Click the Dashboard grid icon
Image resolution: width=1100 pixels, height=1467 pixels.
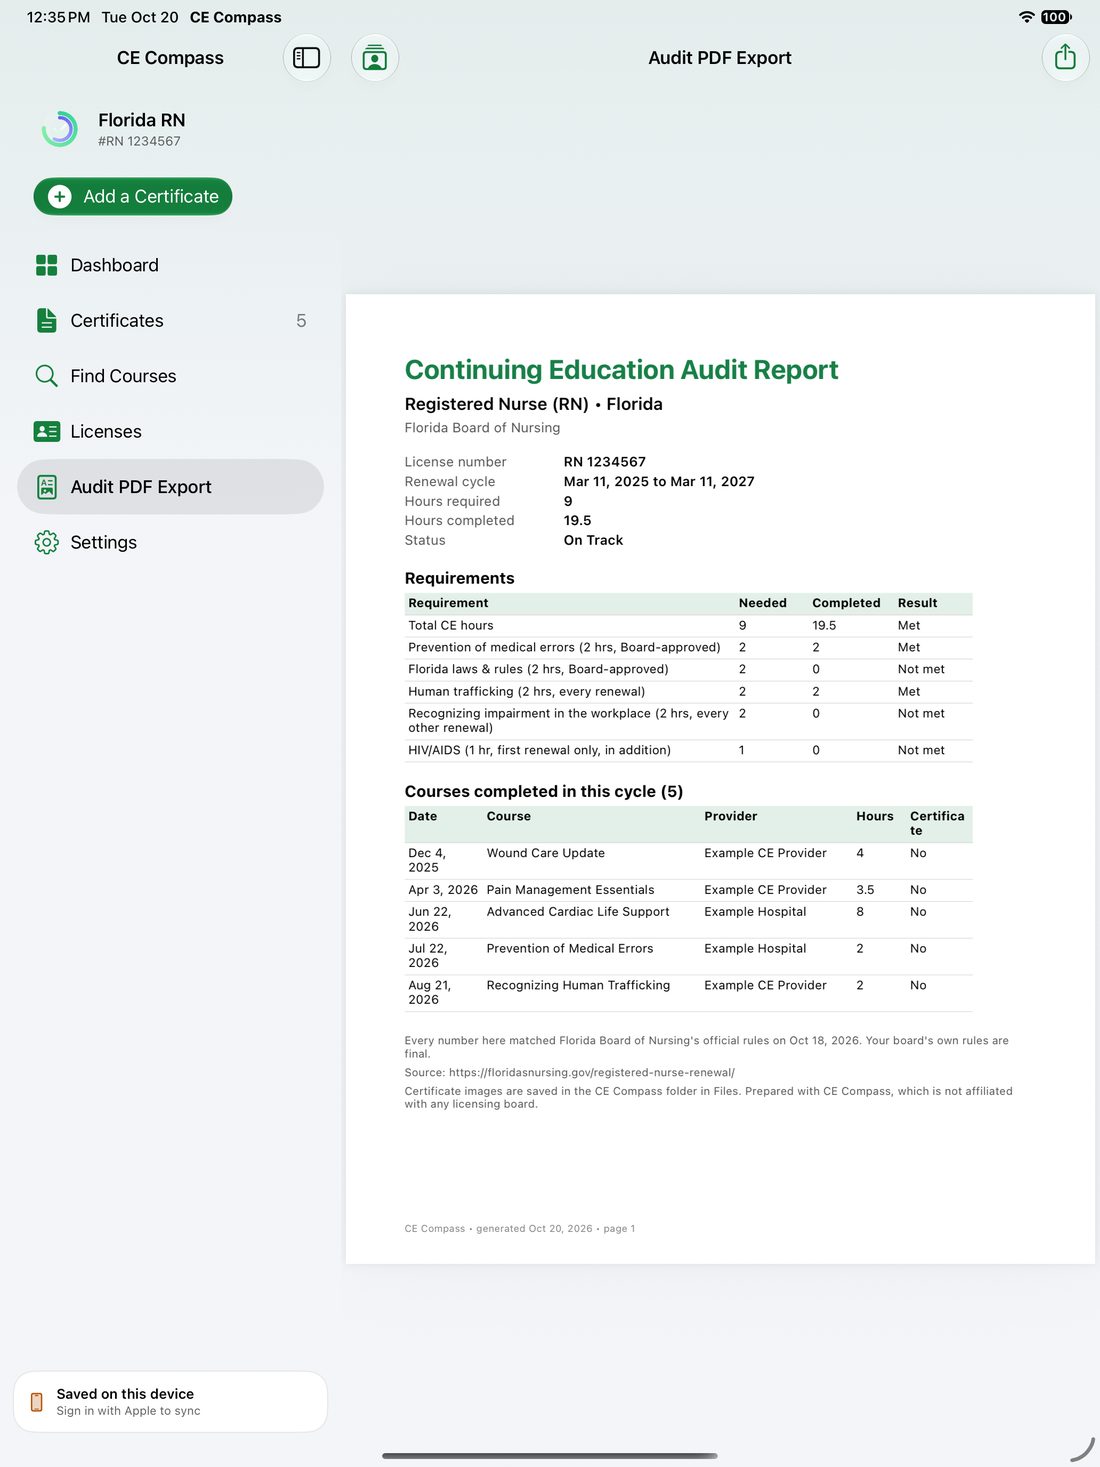[x=46, y=265]
